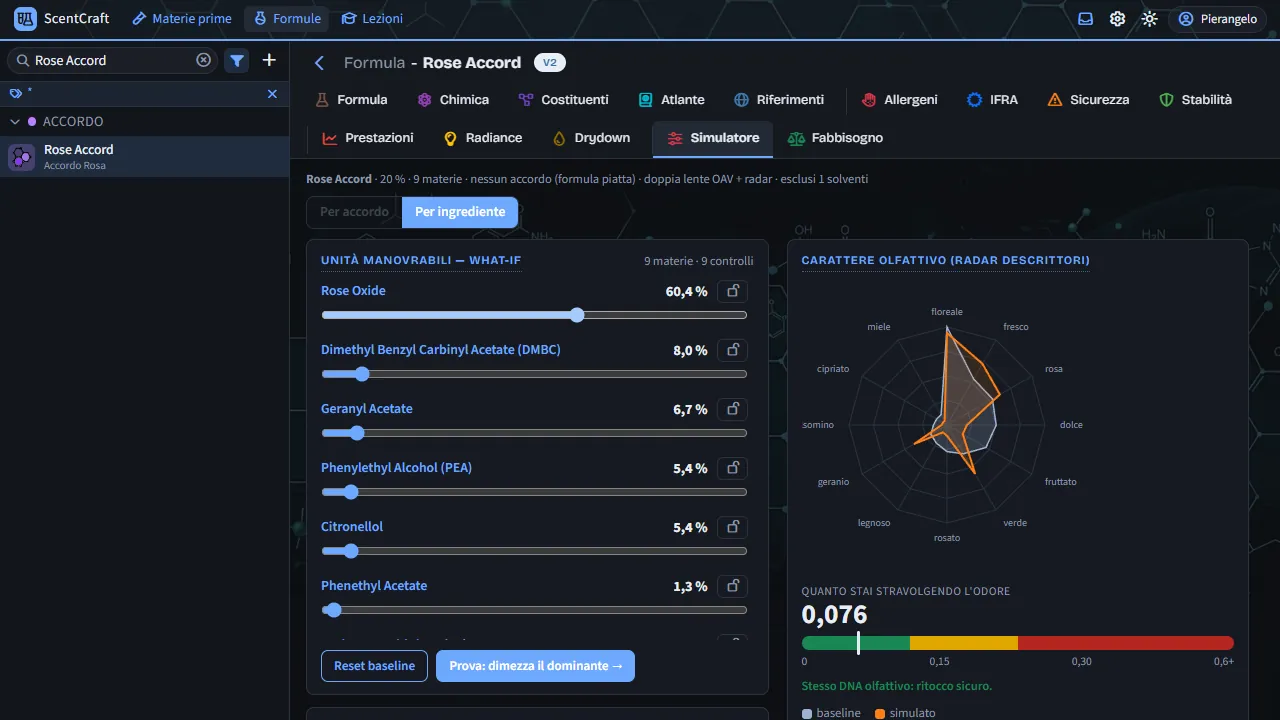The height and width of the screenshot is (720, 1280).
Task: Click the Rose Oxide slider handle
Action: coord(577,315)
